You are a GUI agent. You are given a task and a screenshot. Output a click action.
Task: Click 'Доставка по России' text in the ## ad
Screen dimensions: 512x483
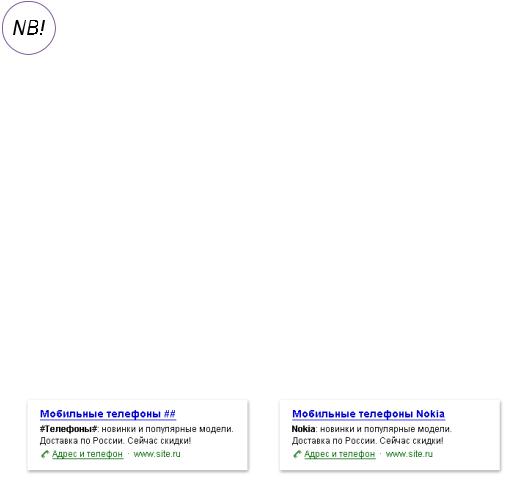point(82,441)
